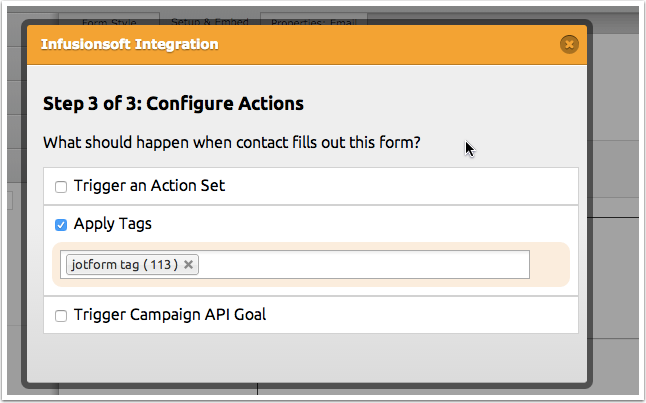Click the blank footer area of dialog
The image size is (646, 403).
pyautogui.click(x=307, y=358)
